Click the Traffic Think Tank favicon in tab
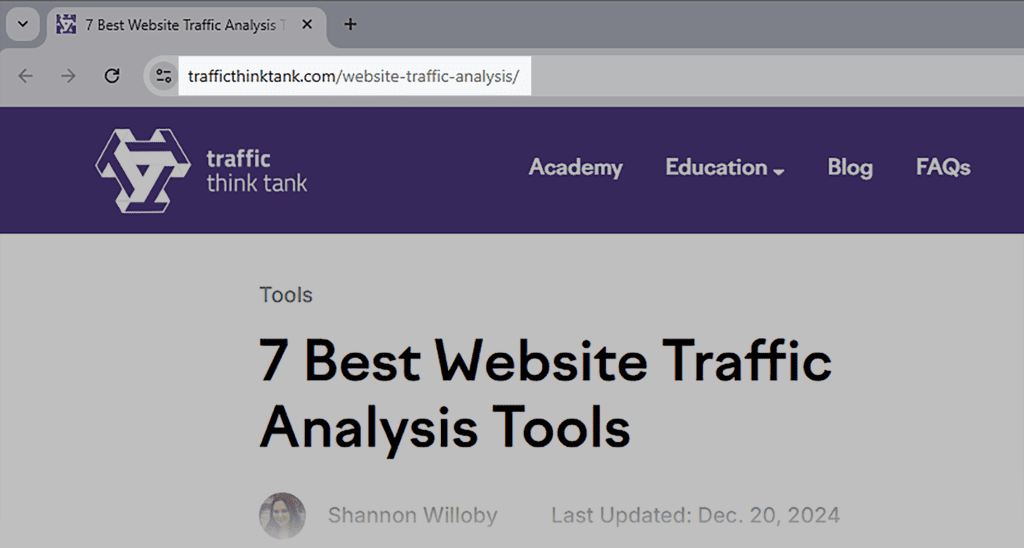Image resolution: width=1024 pixels, height=548 pixels. [x=67, y=25]
